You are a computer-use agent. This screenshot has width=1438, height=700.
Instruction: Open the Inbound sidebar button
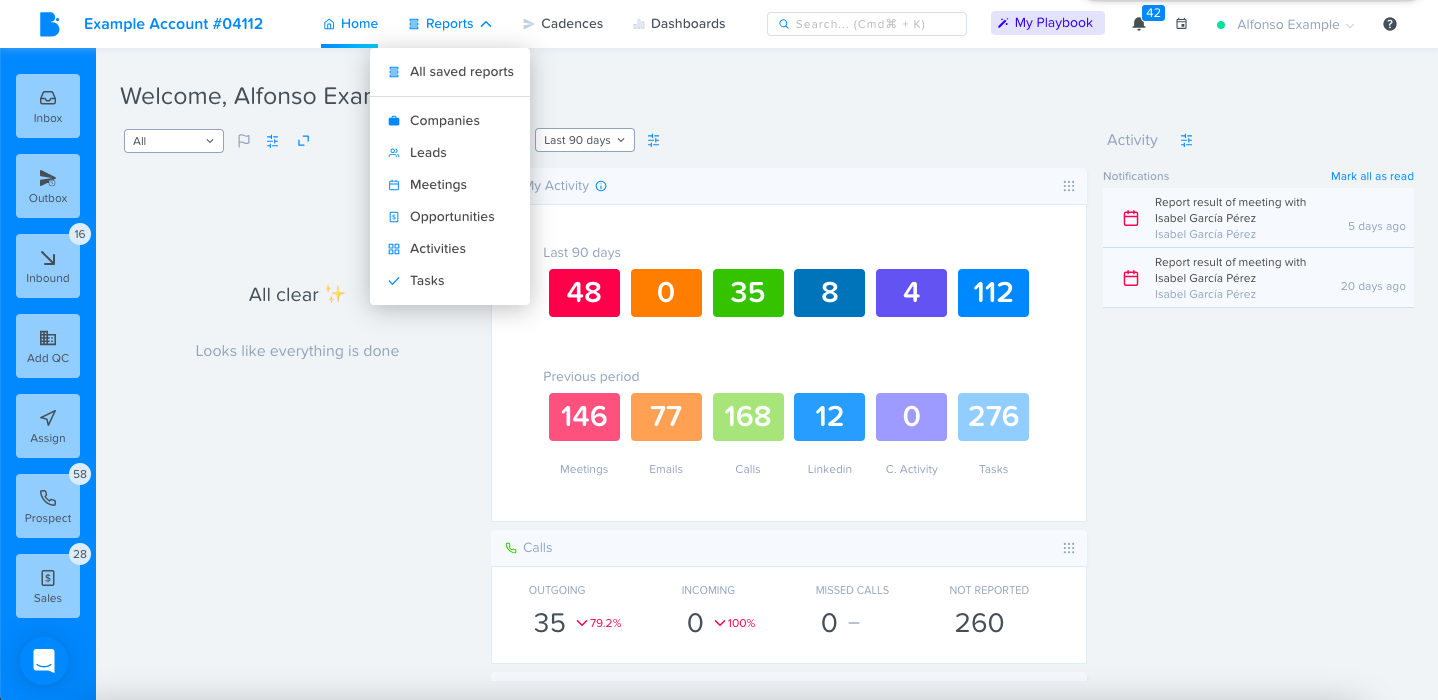point(48,266)
